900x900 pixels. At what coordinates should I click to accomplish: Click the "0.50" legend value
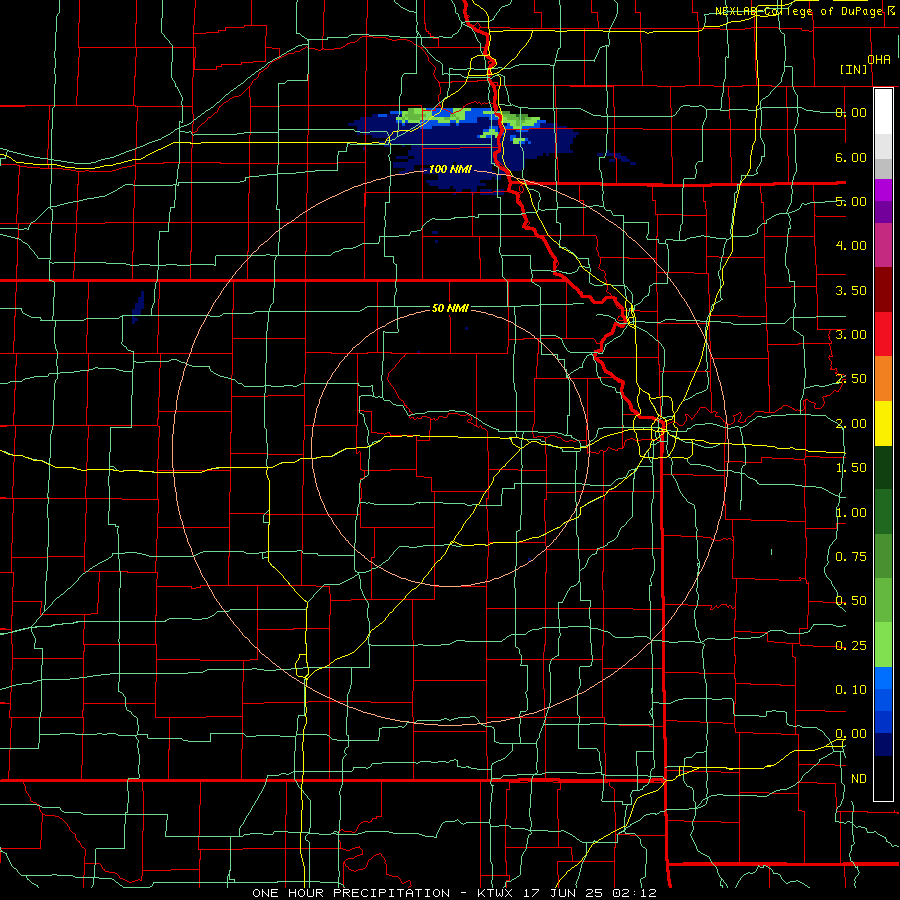[x=851, y=601]
